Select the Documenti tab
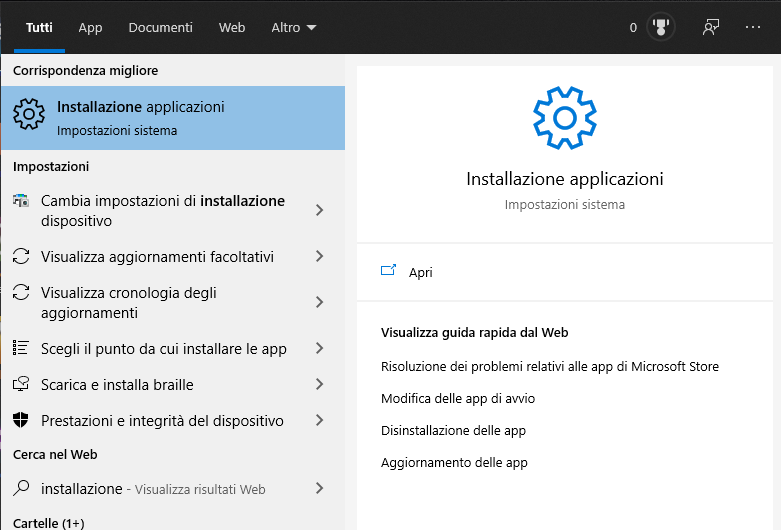This screenshot has width=781, height=530. tap(160, 27)
